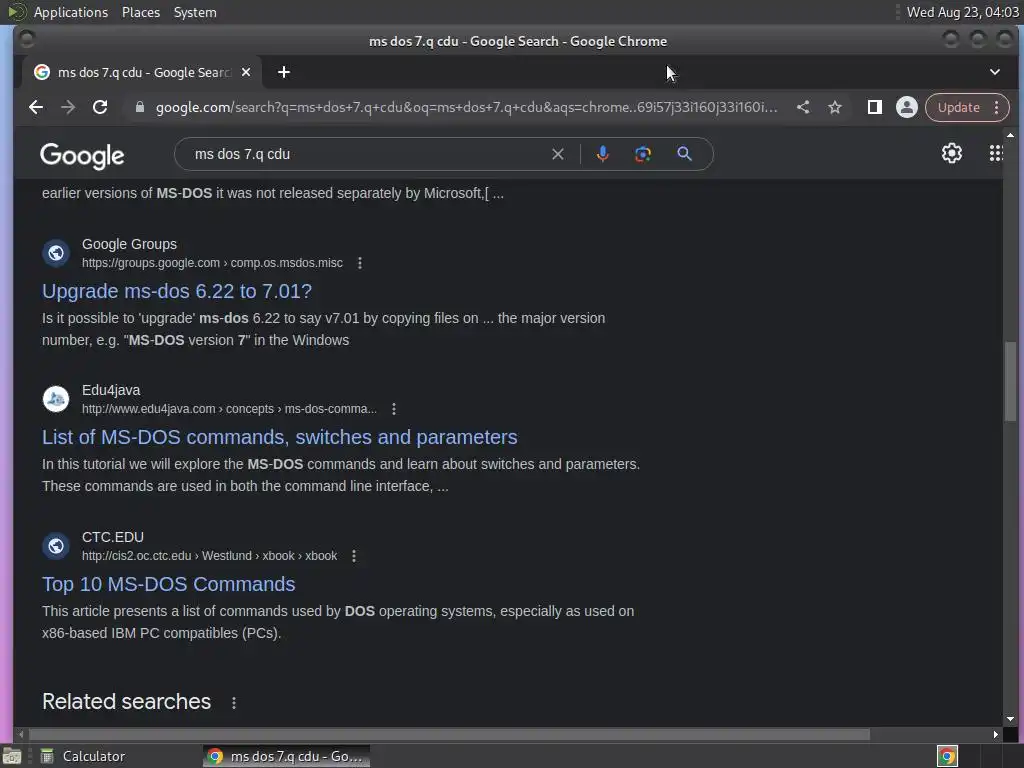Open the Places menu
1024x768 pixels.
pyautogui.click(x=141, y=12)
